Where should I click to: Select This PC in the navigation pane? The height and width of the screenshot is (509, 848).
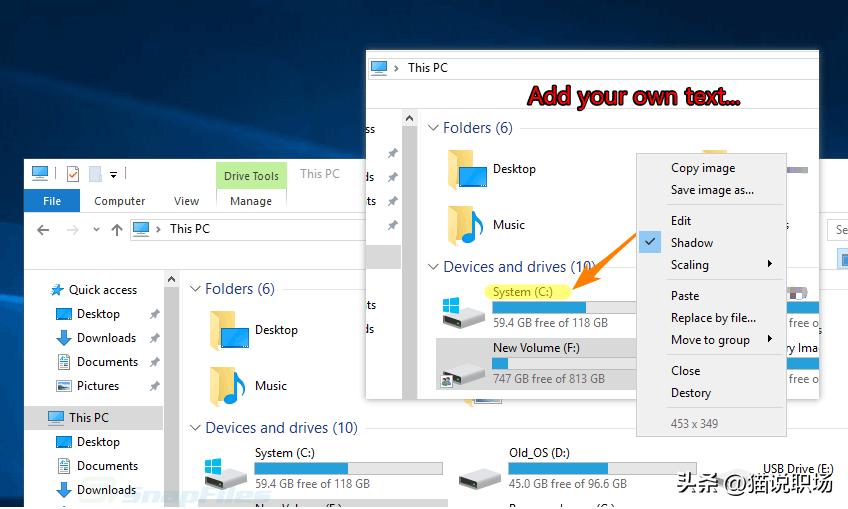(88, 417)
